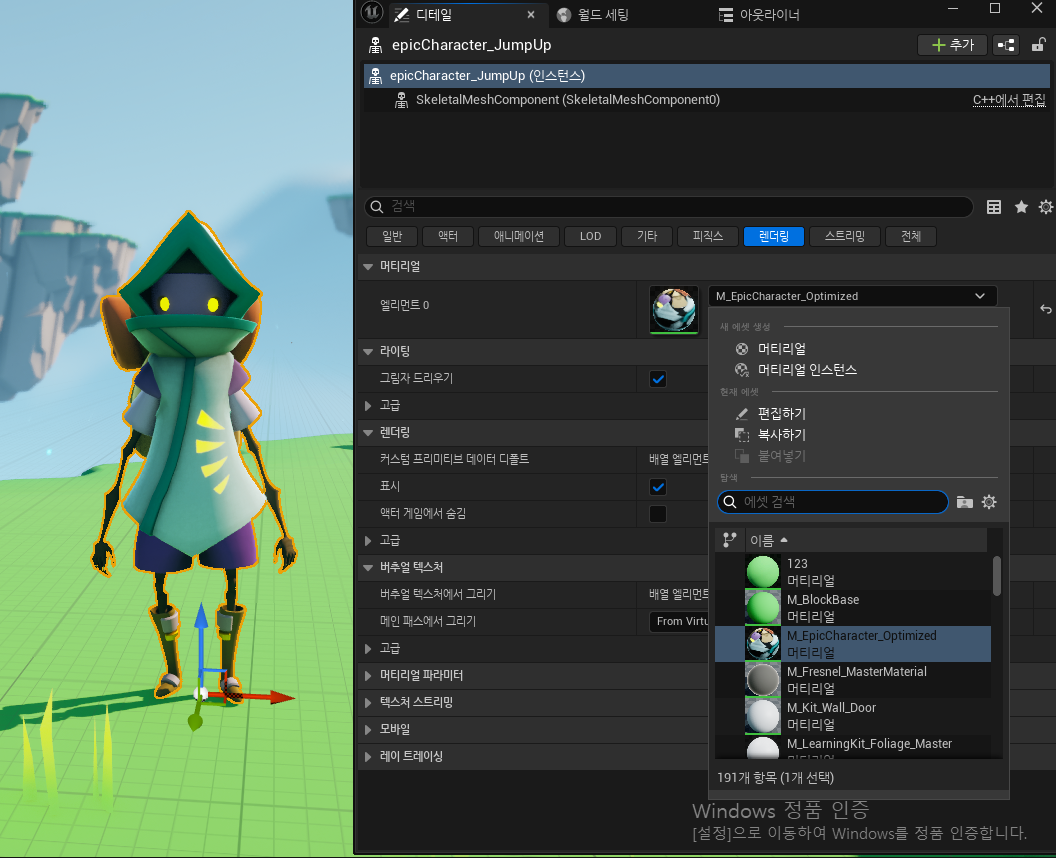
Task: Select the 피직스 filter tab
Action: tap(707, 236)
